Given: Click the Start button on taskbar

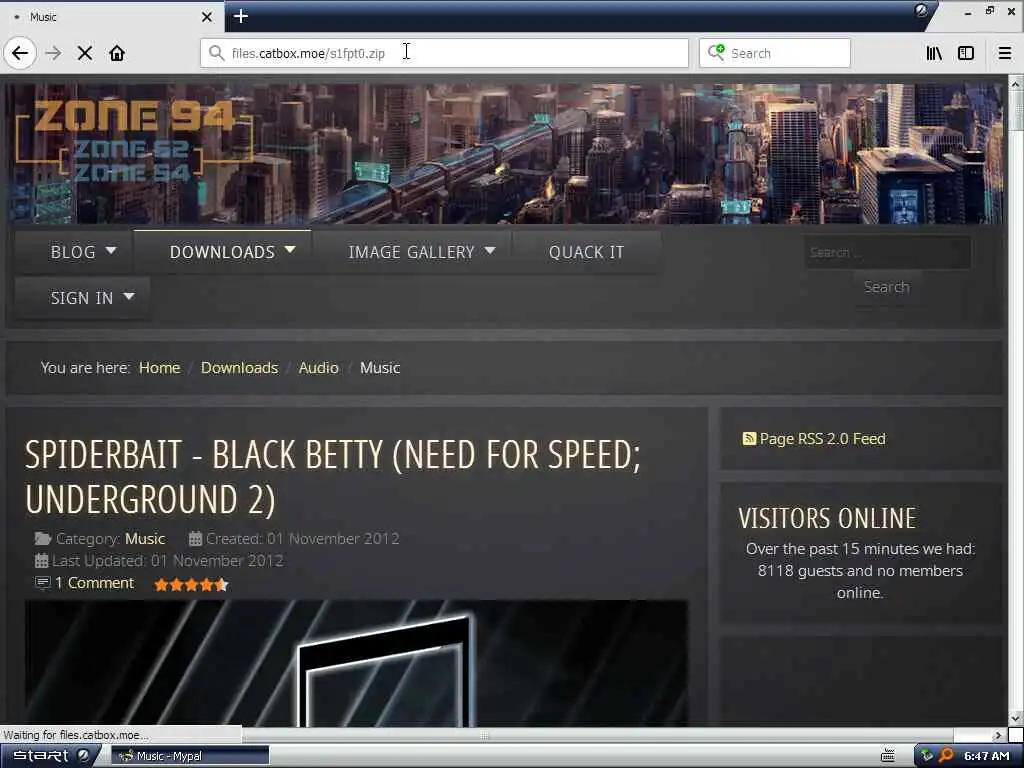Looking at the screenshot, I should pyautogui.click(x=40, y=756).
